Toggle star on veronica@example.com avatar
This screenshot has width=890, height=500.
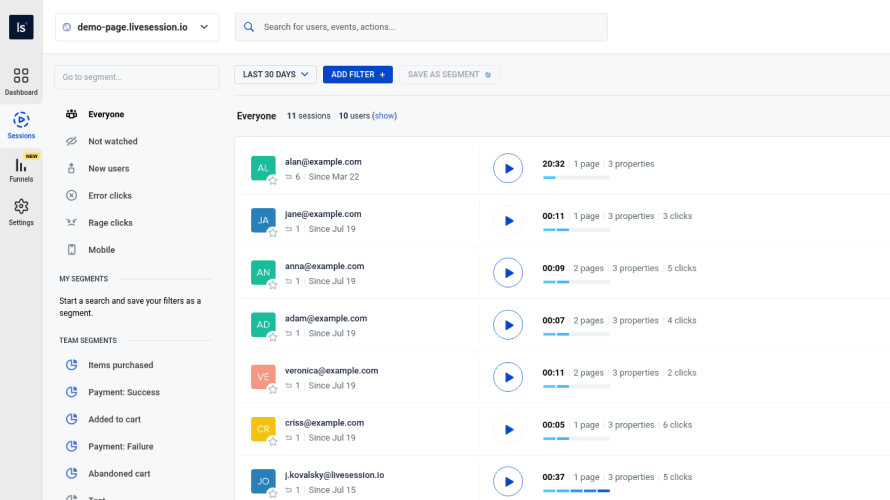272,389
